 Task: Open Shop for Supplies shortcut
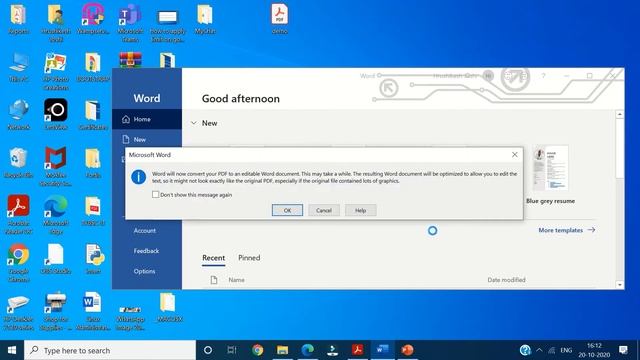tap(56, 311)
